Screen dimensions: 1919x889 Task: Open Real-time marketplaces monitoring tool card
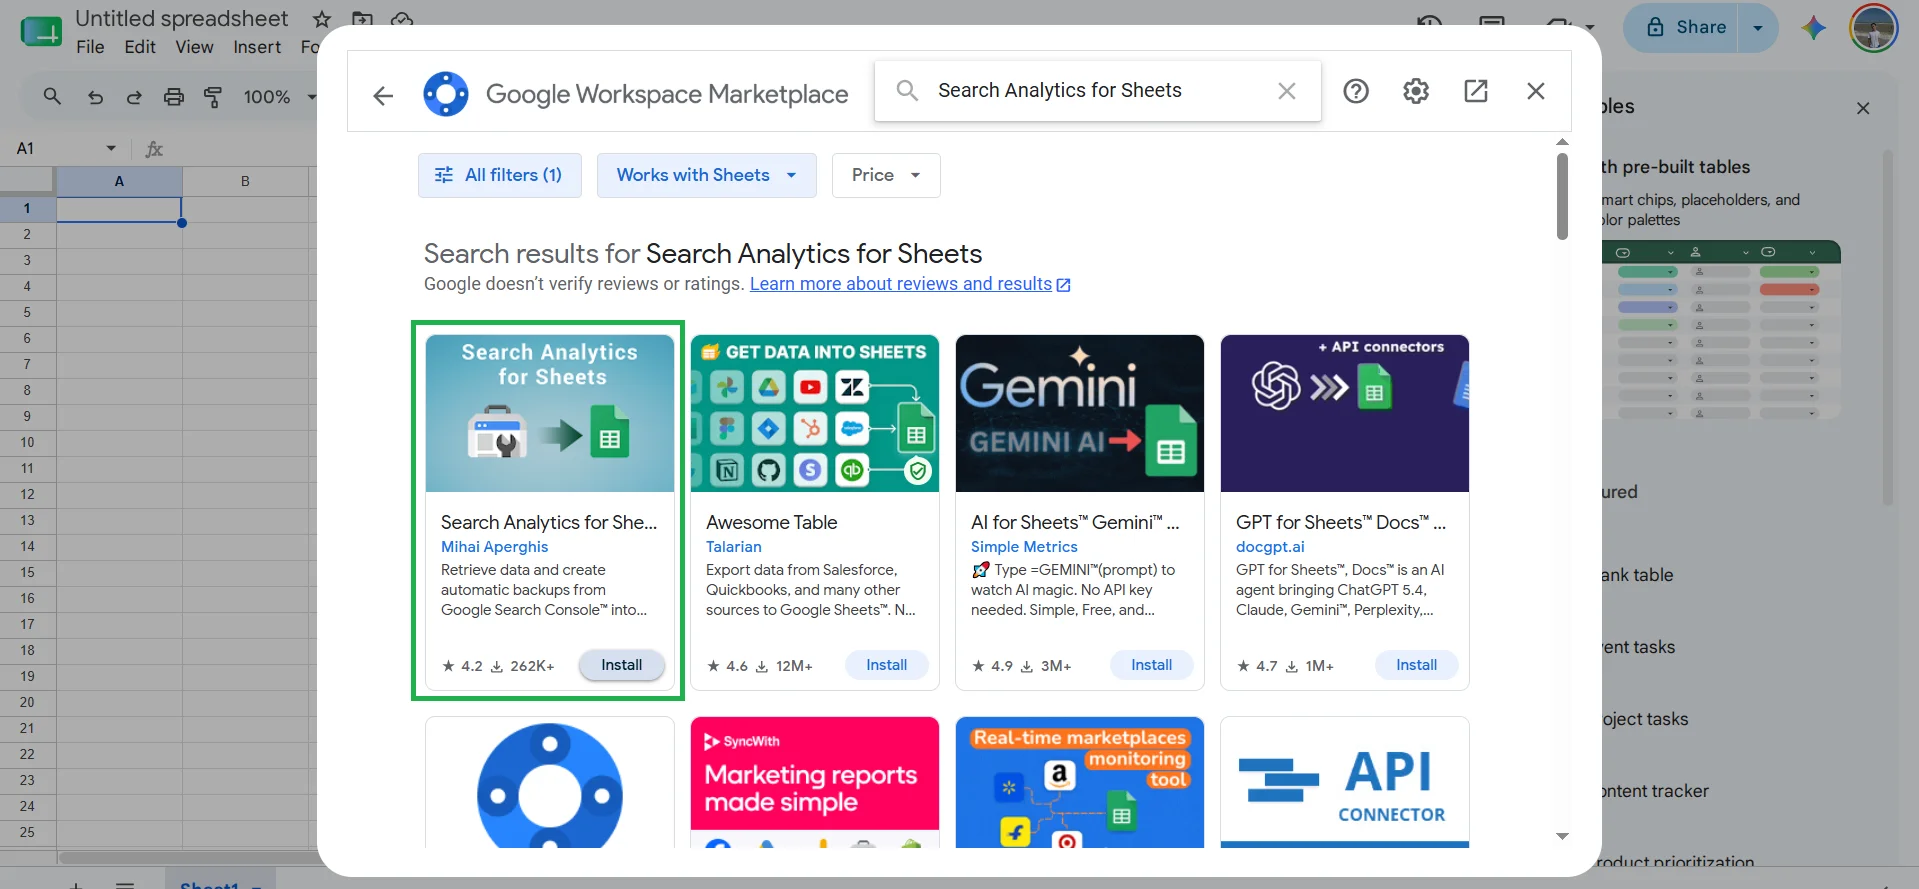click(1080, 782)
